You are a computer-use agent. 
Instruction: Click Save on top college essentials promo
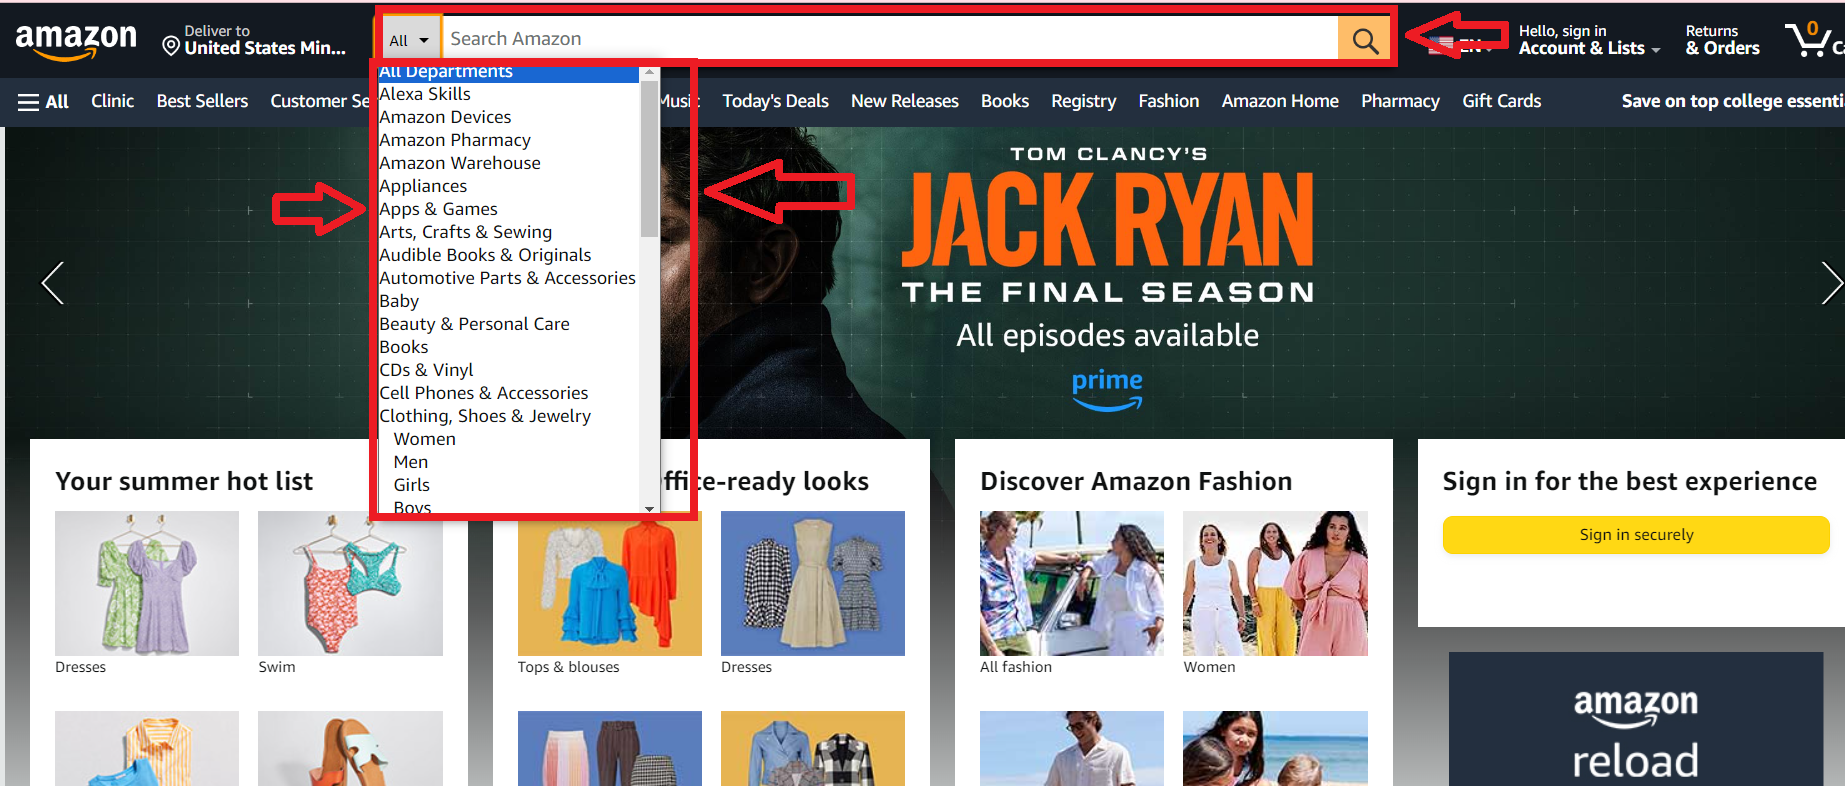point(1733,101)
